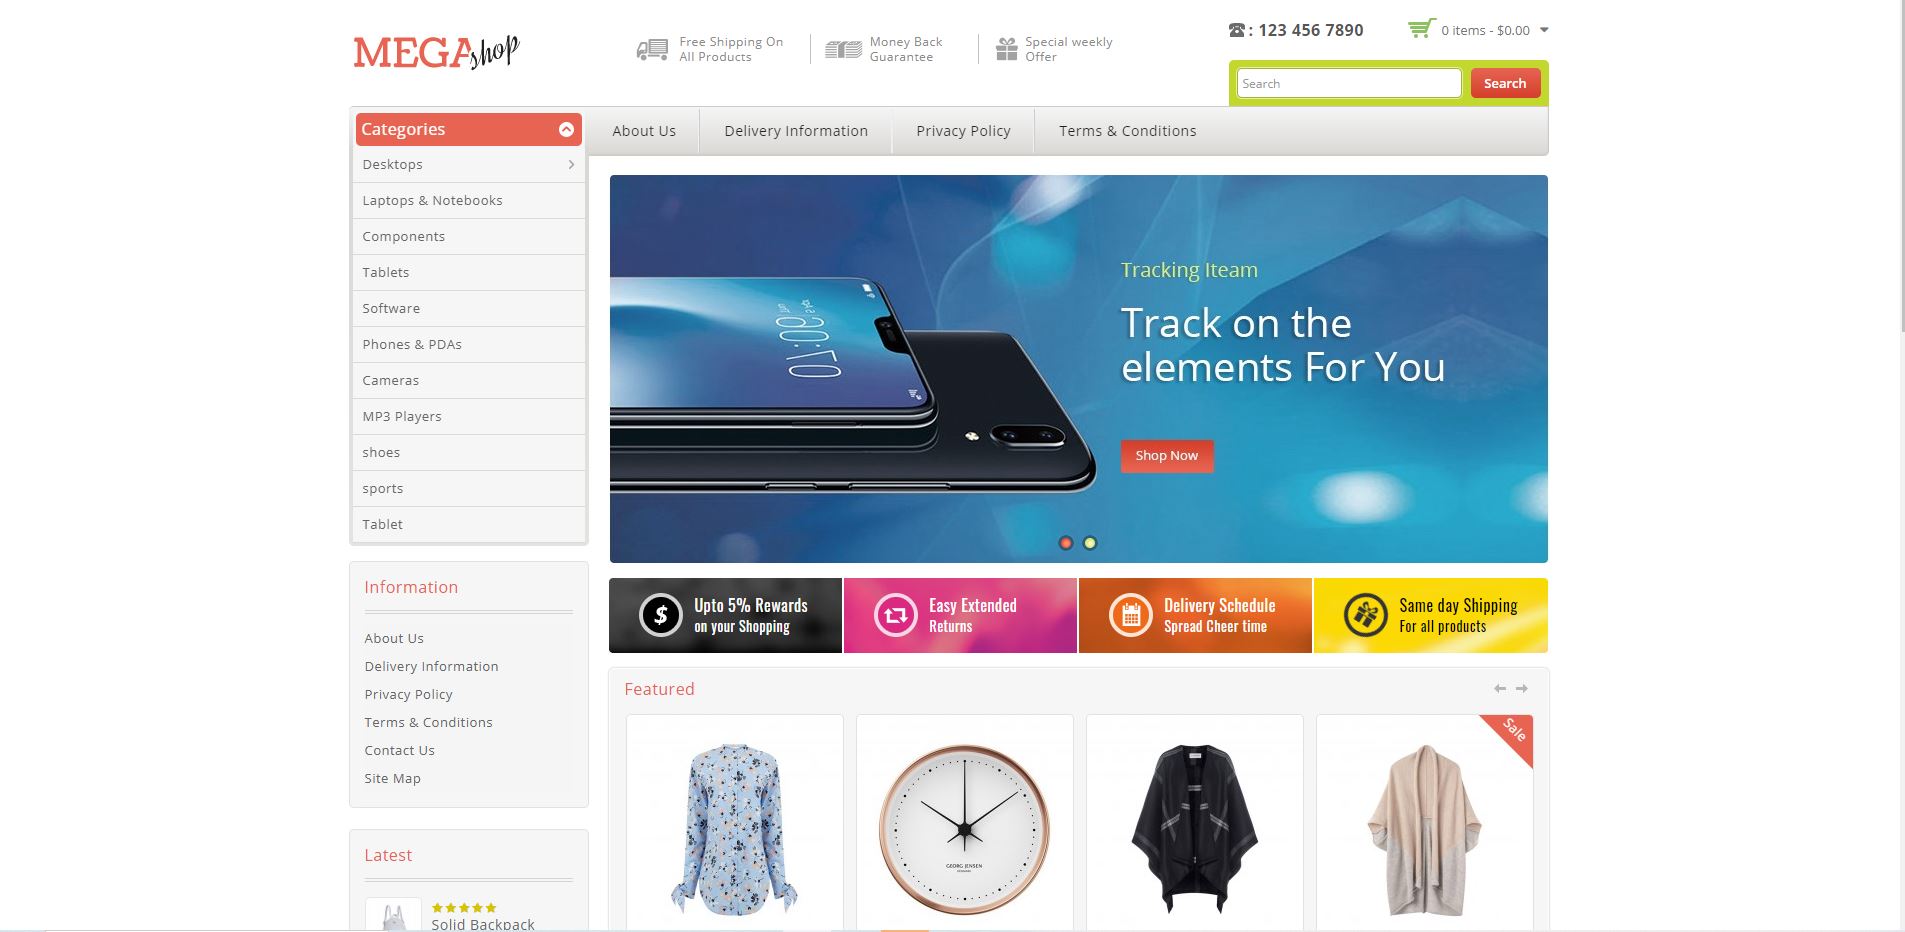The image size is (1905, 932).
Task: Open Delivery Information in top menu
Action: click(796, 131)
